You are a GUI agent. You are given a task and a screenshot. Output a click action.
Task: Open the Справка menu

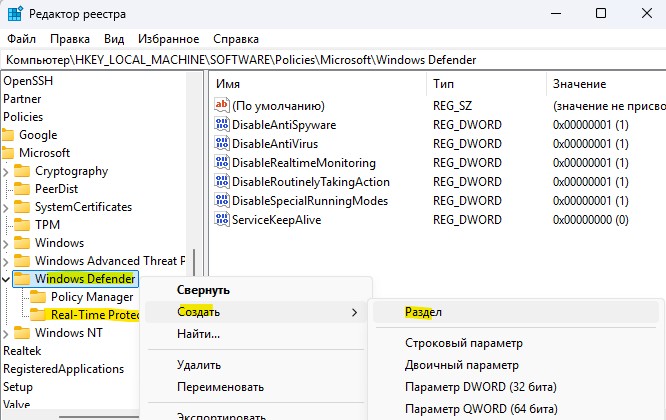(236, 39)
